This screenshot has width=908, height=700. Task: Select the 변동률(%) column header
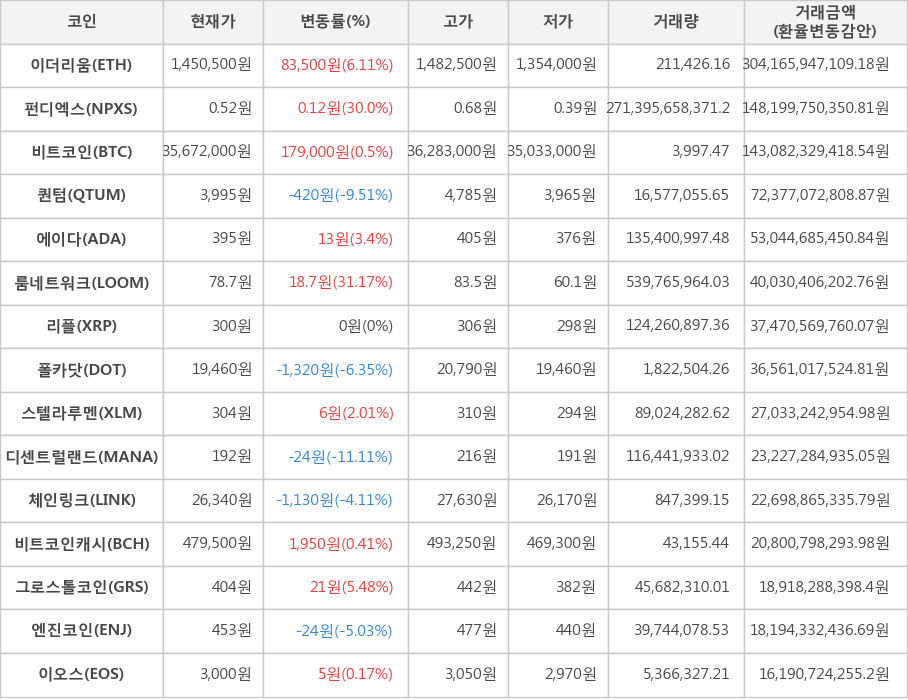[x=335, y=22]
